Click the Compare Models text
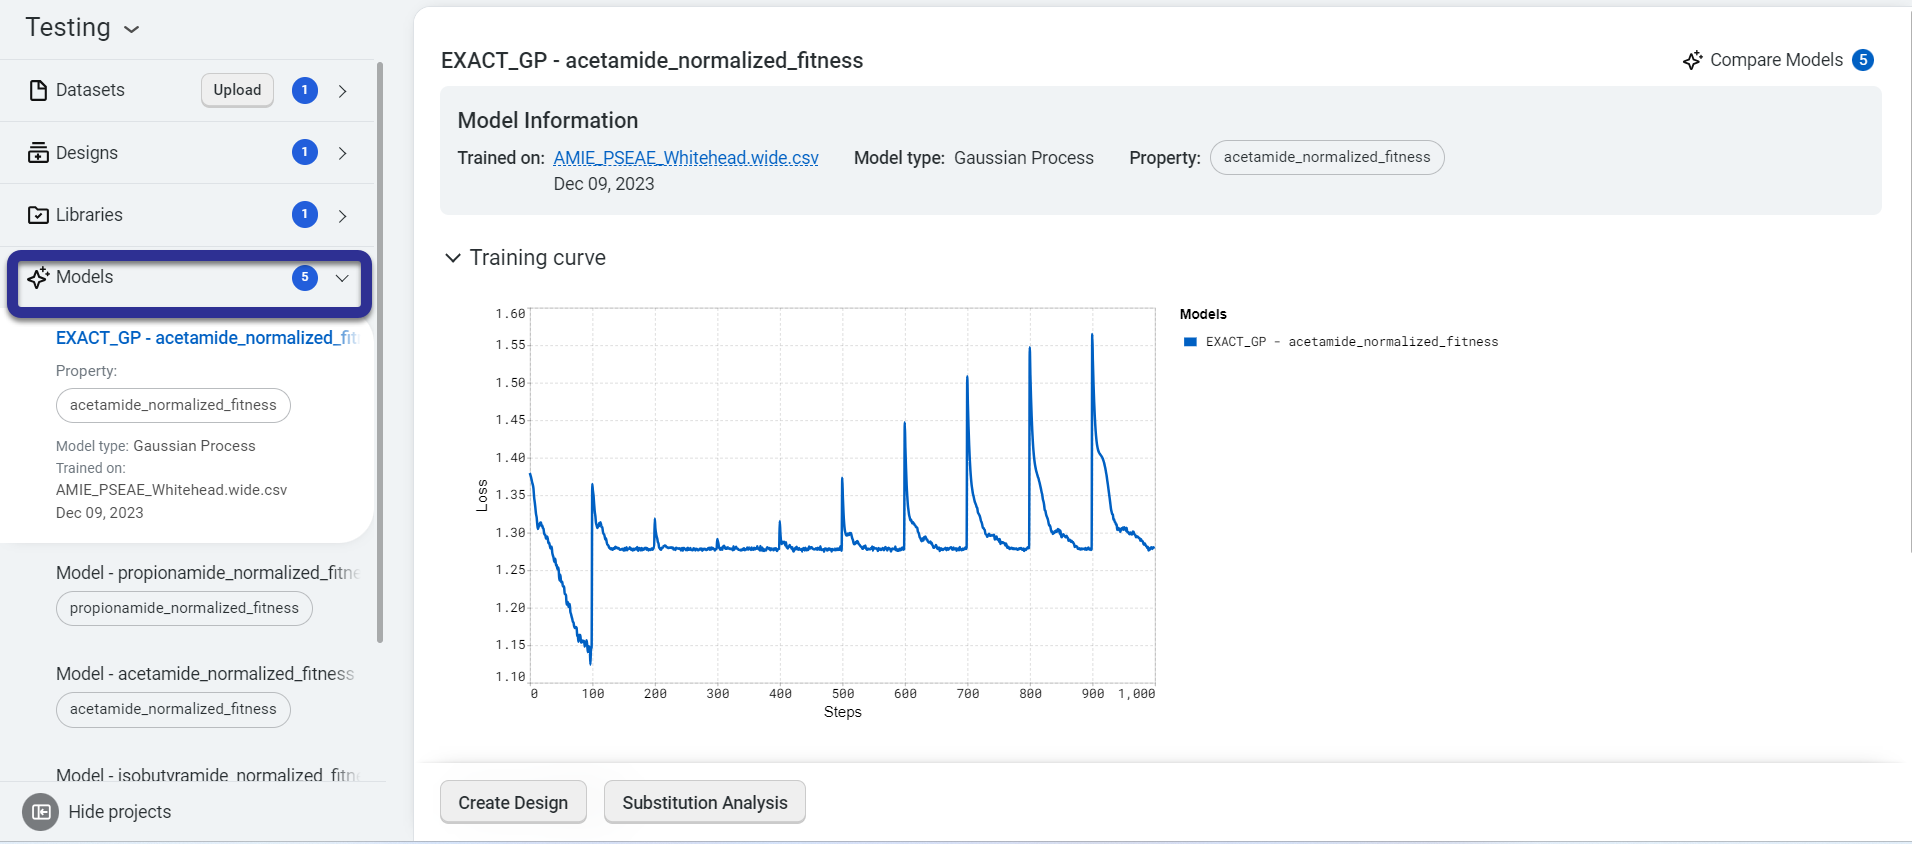The width and height of the screenshot is (1912, 844). tap(1776, 60)
